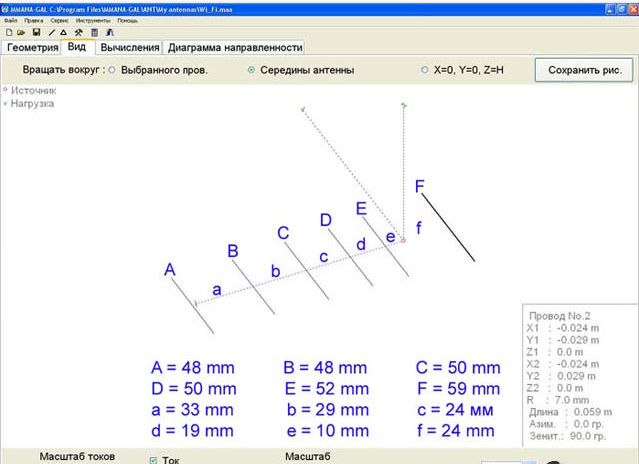
Task: Toggle the Ток checkbox
Action: [153, 460]
